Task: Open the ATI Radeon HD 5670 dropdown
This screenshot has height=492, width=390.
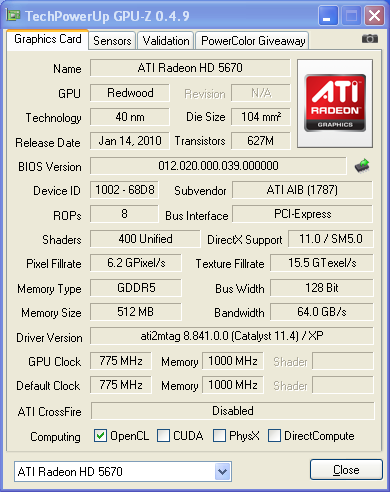Action: coord(223,472)
